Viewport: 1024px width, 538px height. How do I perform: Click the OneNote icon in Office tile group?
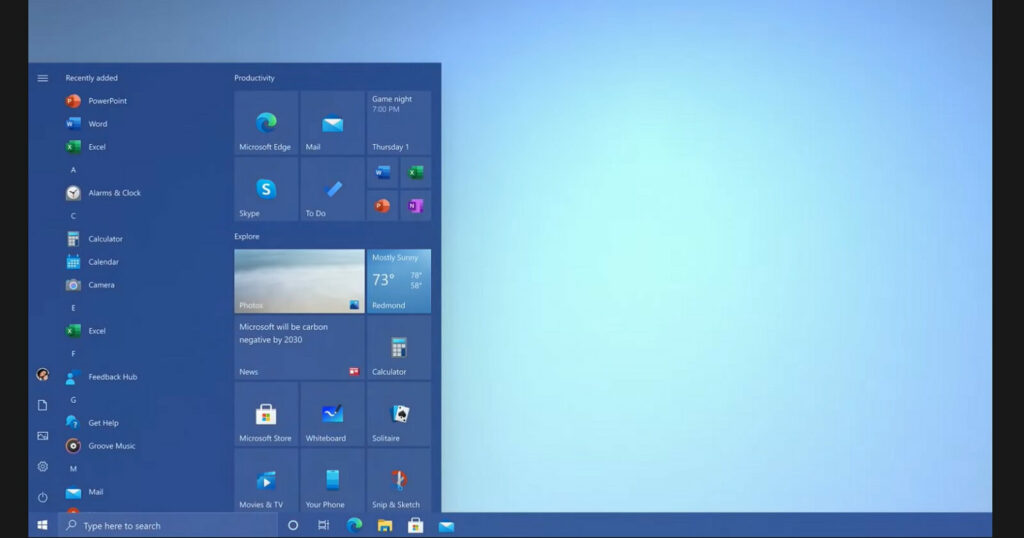tap(415, 206)
